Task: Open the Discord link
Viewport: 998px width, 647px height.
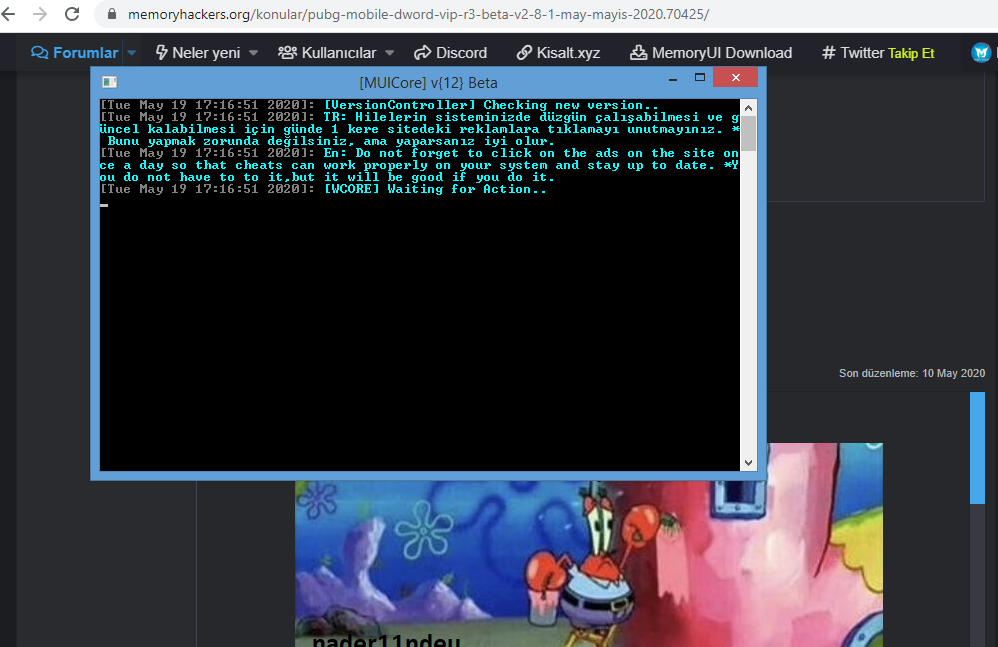Action: pyautogui.click(x=451, y=53)
